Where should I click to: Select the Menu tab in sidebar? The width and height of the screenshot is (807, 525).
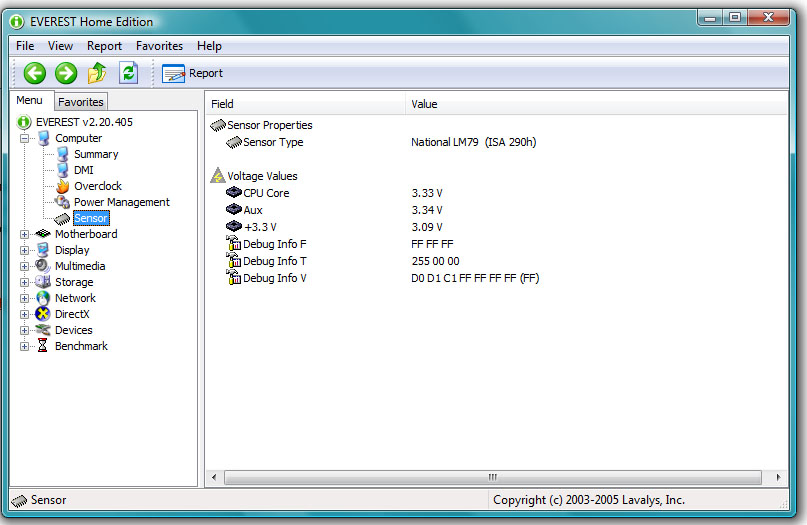click(29, 100)
